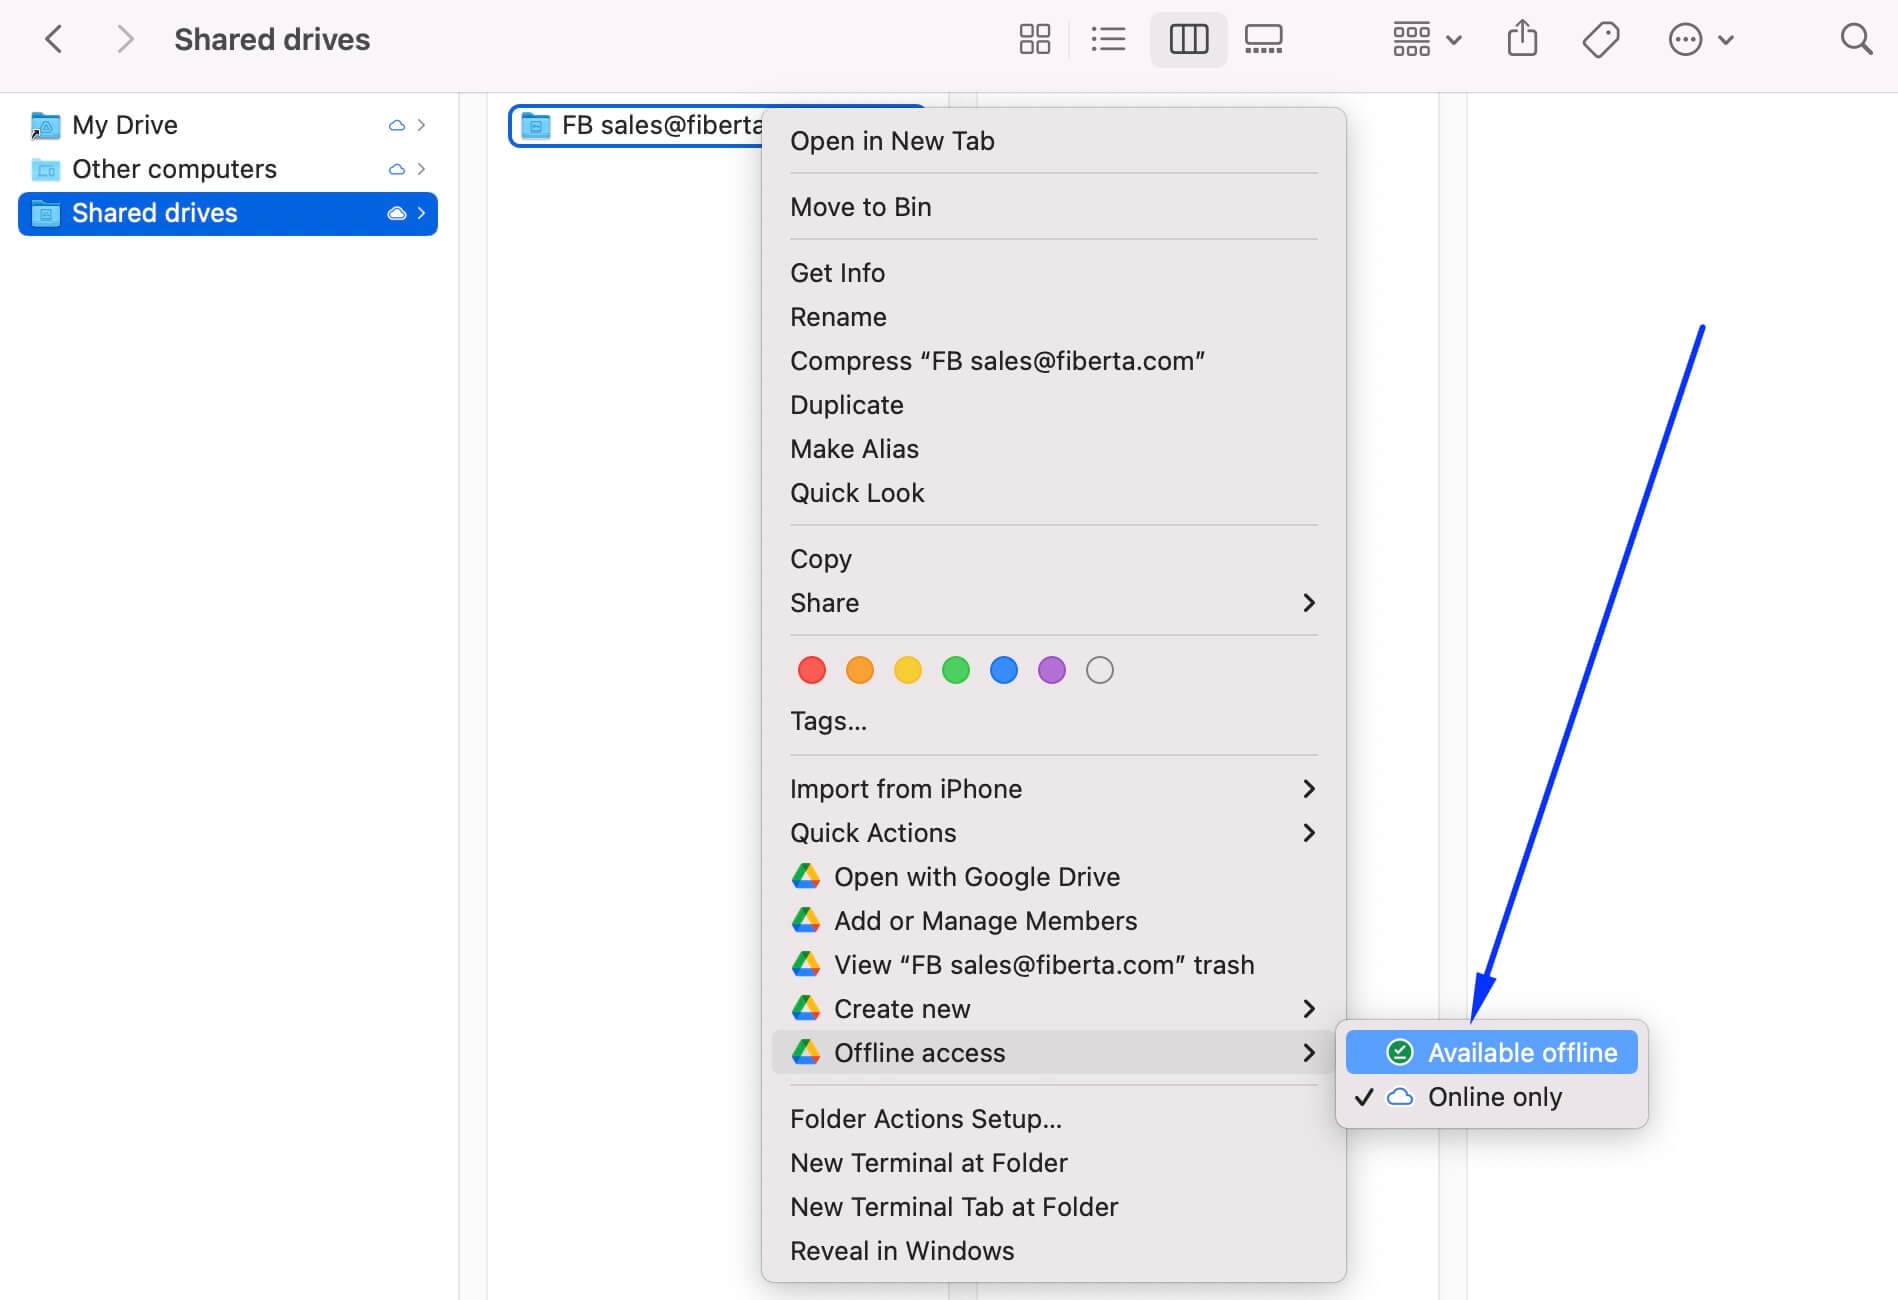Image resolution: width=1898 pixels, height=1300 pixels.
Task: Click cloud status icon beside Other computers
Action: pos(396,169)
